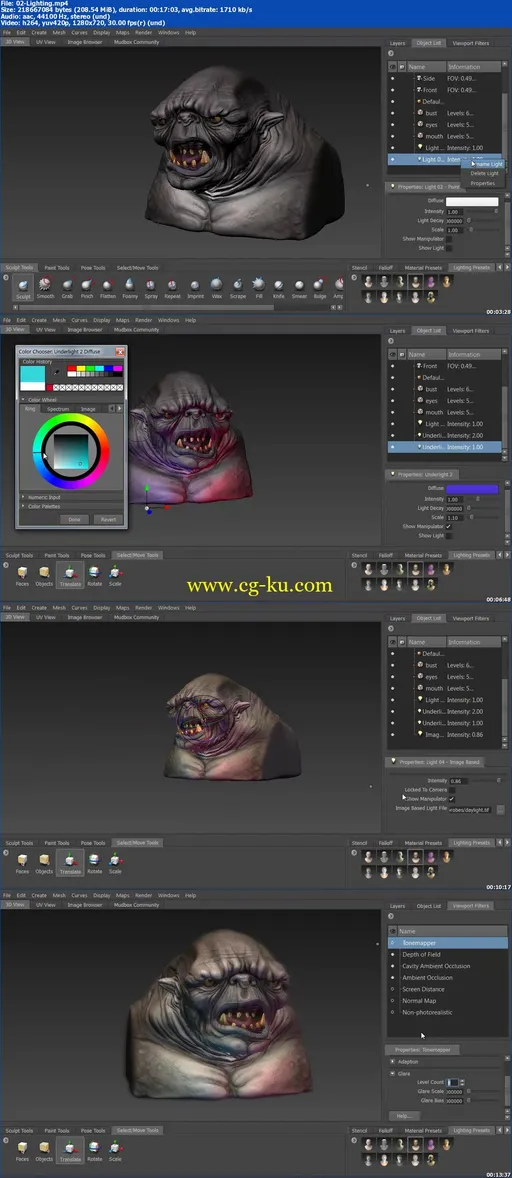Check Show Light in Underlight 2 properties

(449, 536)
